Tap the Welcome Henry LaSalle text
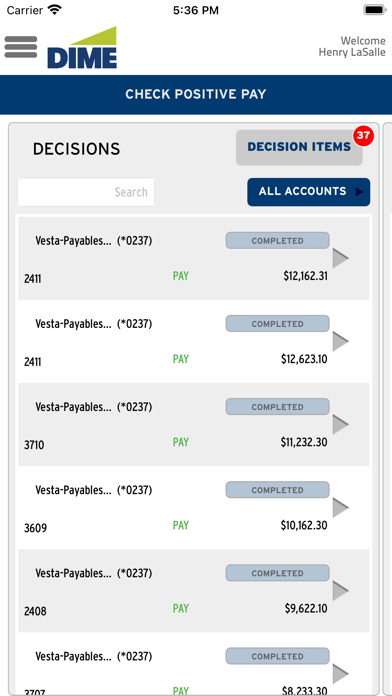The image size is (392, 696). tap(352, 47)
